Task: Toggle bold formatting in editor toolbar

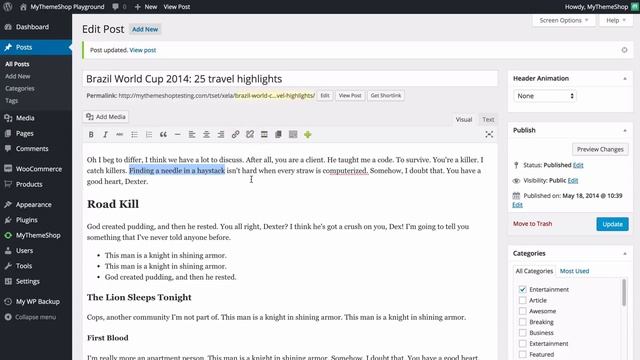Action: (91, 135)
